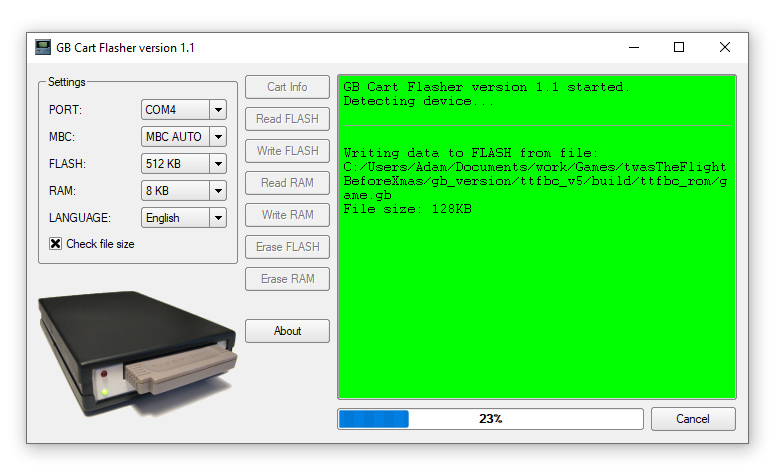Open the MBC AUTO dropdown

coord(184,137)
